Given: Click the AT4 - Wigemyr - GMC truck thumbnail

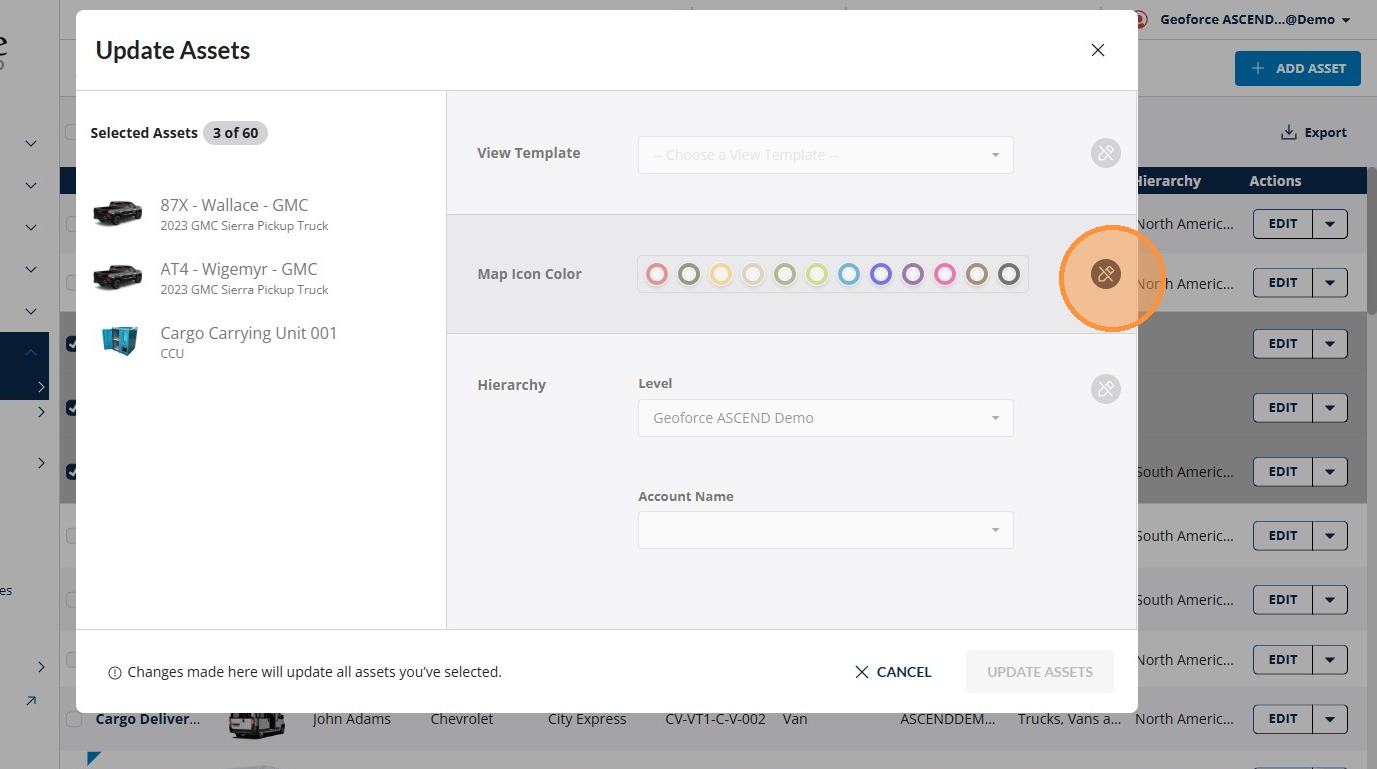Looking at the screenshot, I should (118, 277).
